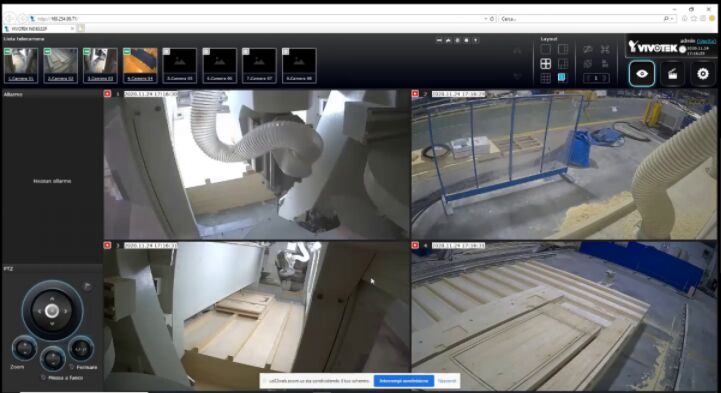Open the 1.Camera 01 thumbnail
Viewport: 721px width, 393px height.
pos(21,65)
